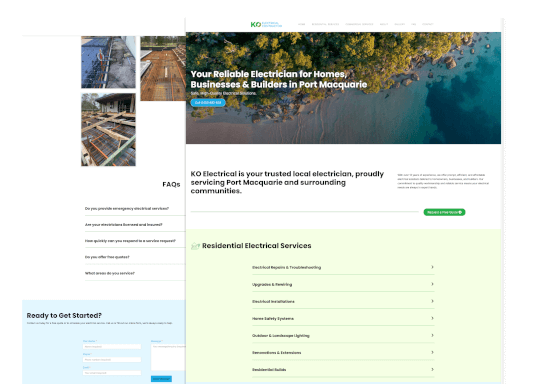
Task: Open the Gallery nav item
Action: click(400, 24)
